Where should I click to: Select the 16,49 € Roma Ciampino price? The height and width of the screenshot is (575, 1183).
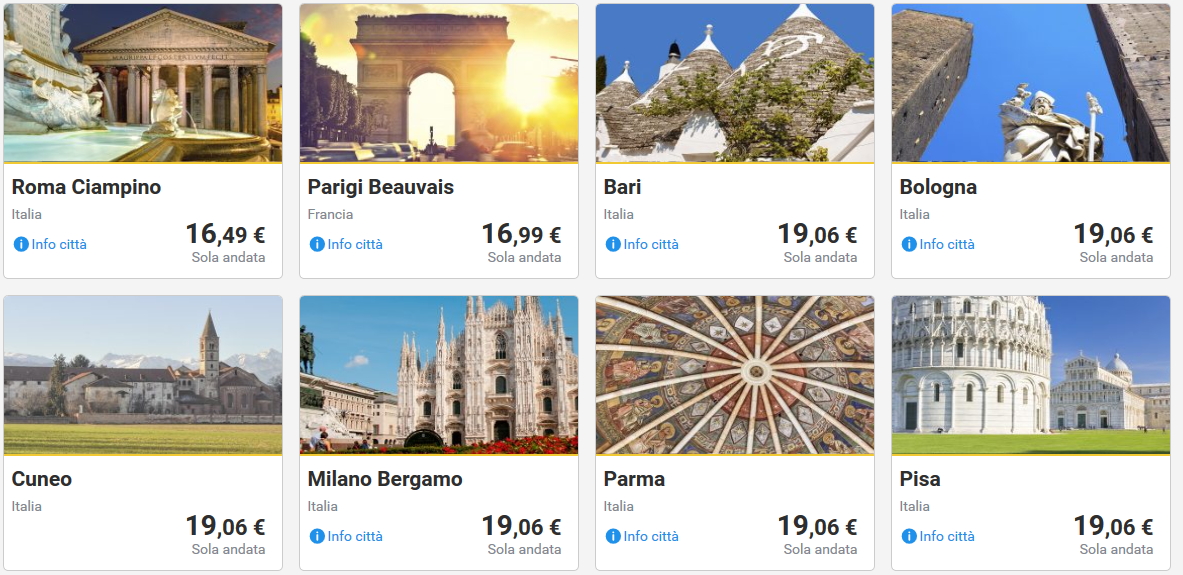coord(225,235)
